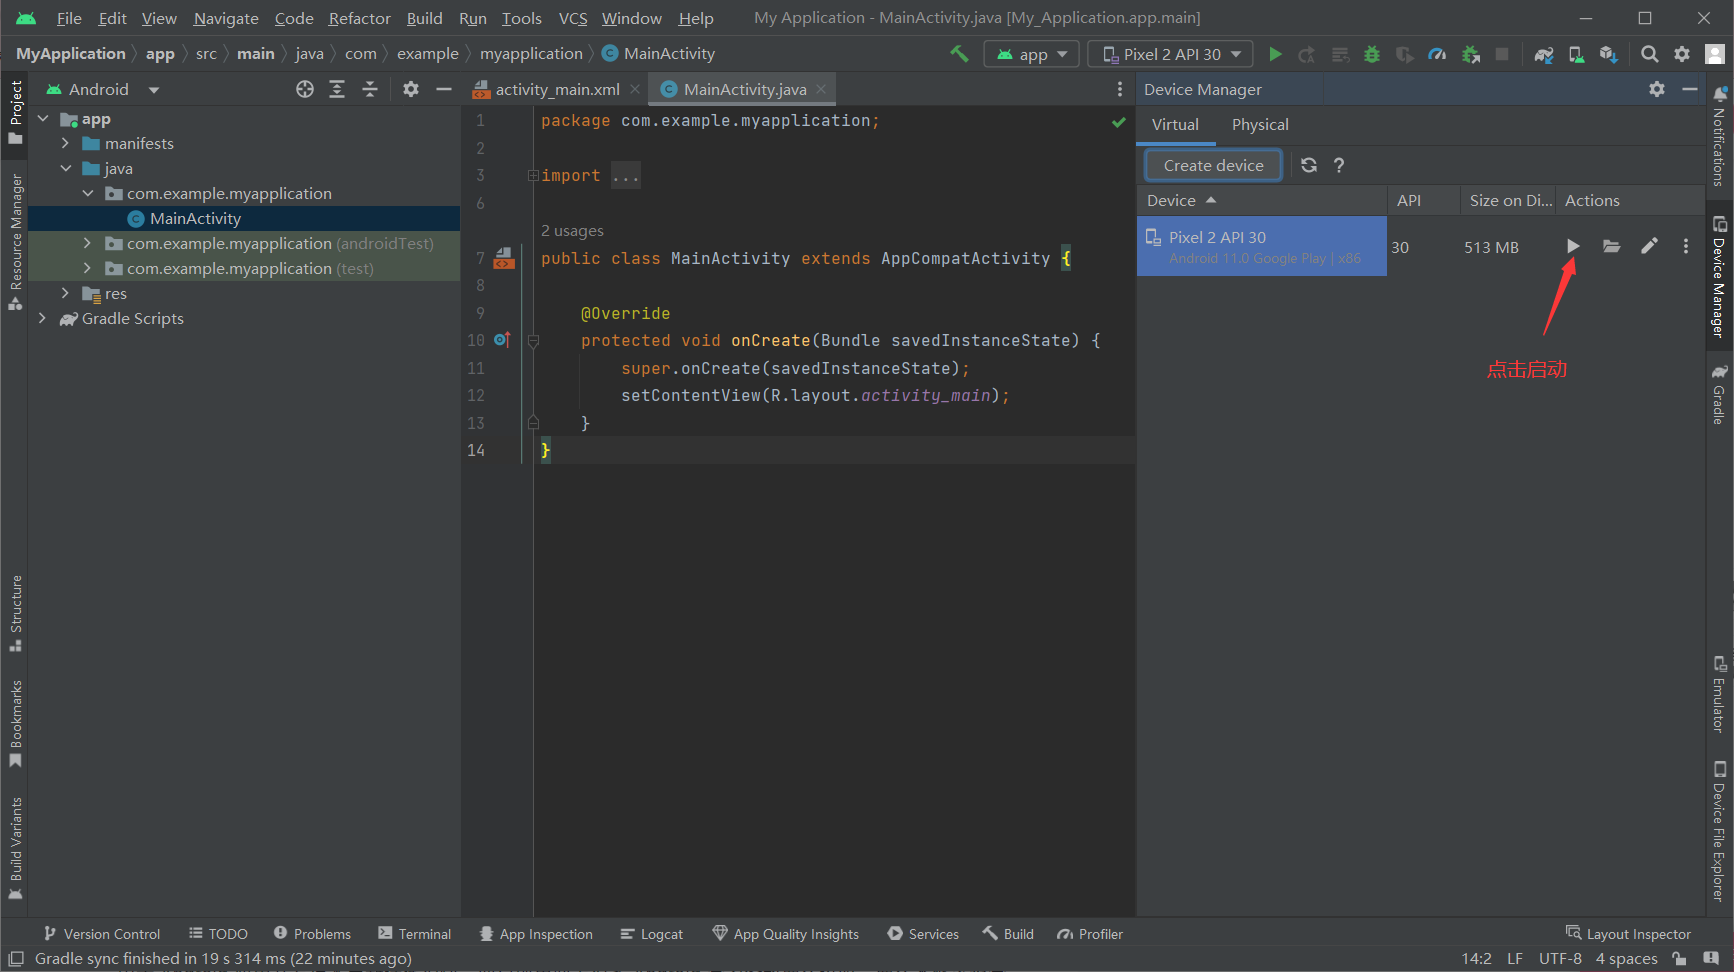Show Pixel 2 API 30 on disk folder icon

point(1611,246)
